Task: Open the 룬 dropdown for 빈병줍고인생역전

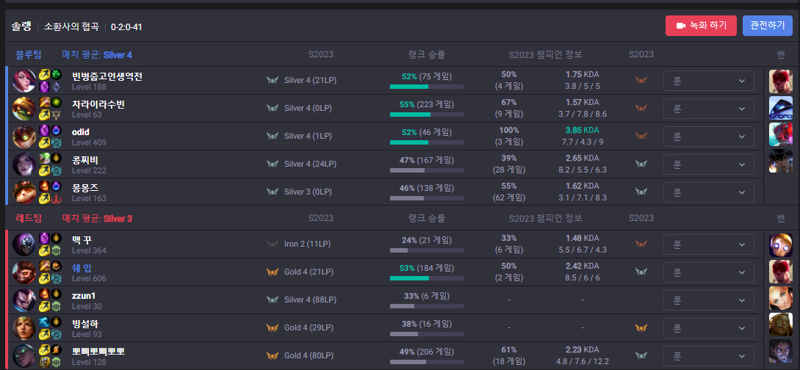Action: (x=708, y=81)
